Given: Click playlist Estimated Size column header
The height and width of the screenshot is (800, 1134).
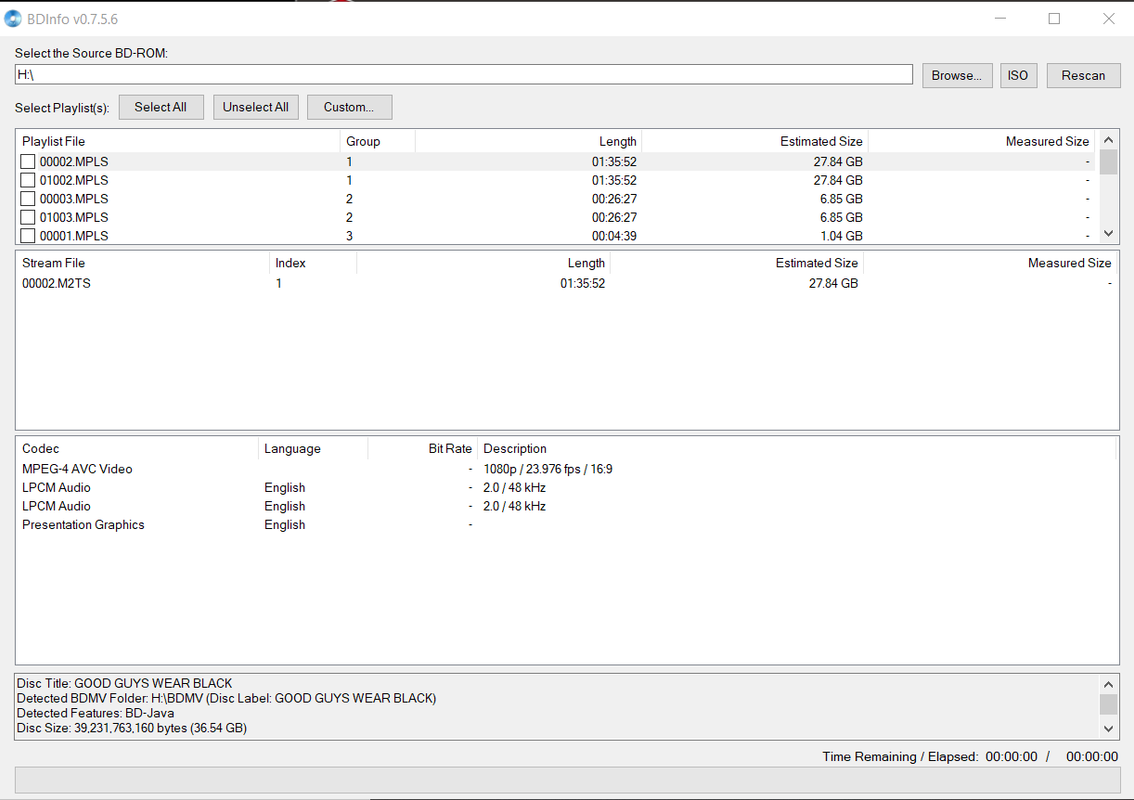Looking at the screenshot, I should [x=755, y=142].
